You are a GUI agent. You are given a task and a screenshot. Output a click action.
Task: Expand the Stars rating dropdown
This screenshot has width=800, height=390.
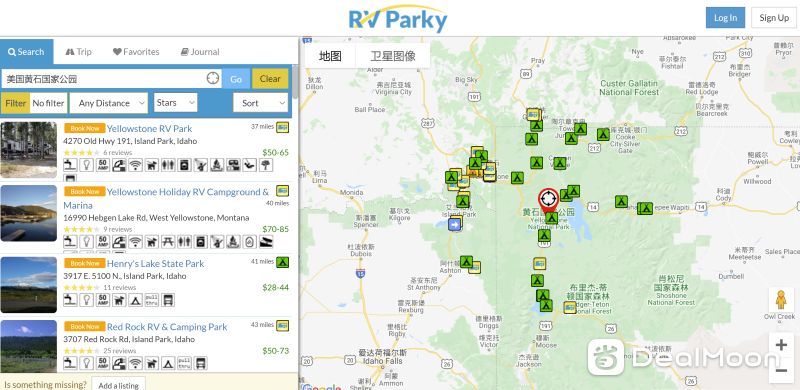pos(176,103)
